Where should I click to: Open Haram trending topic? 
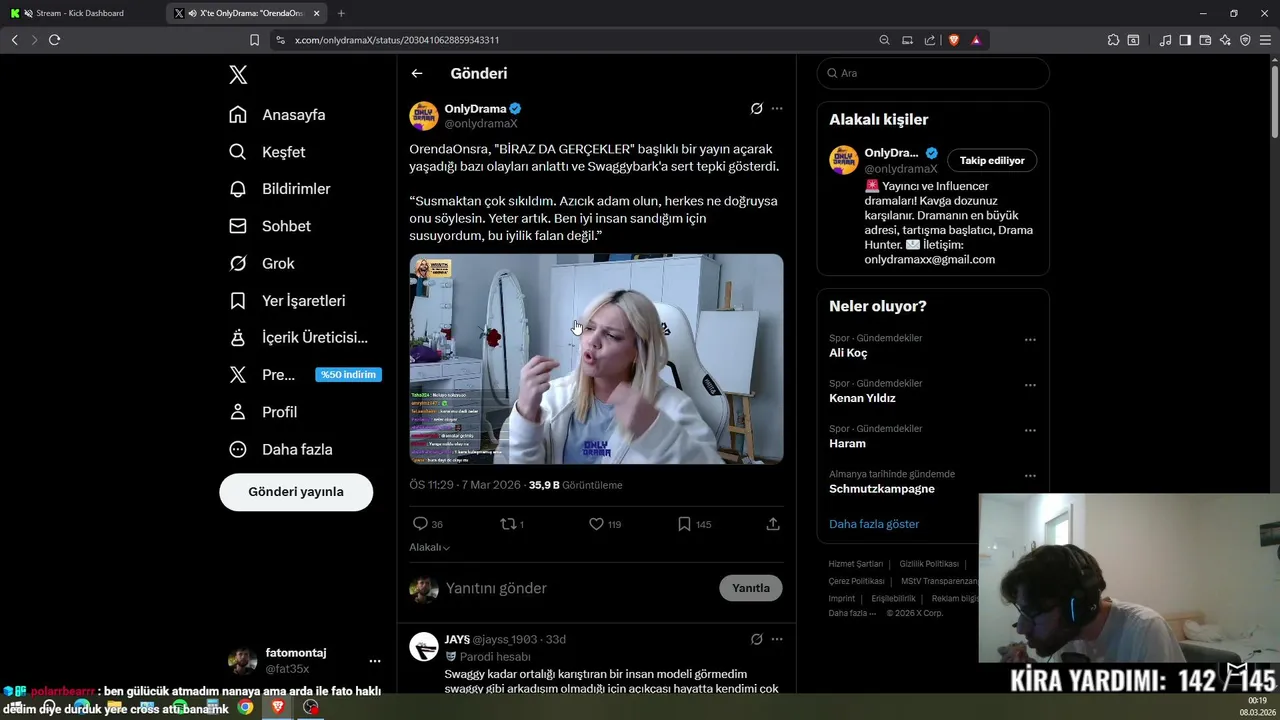pos(847,443)
